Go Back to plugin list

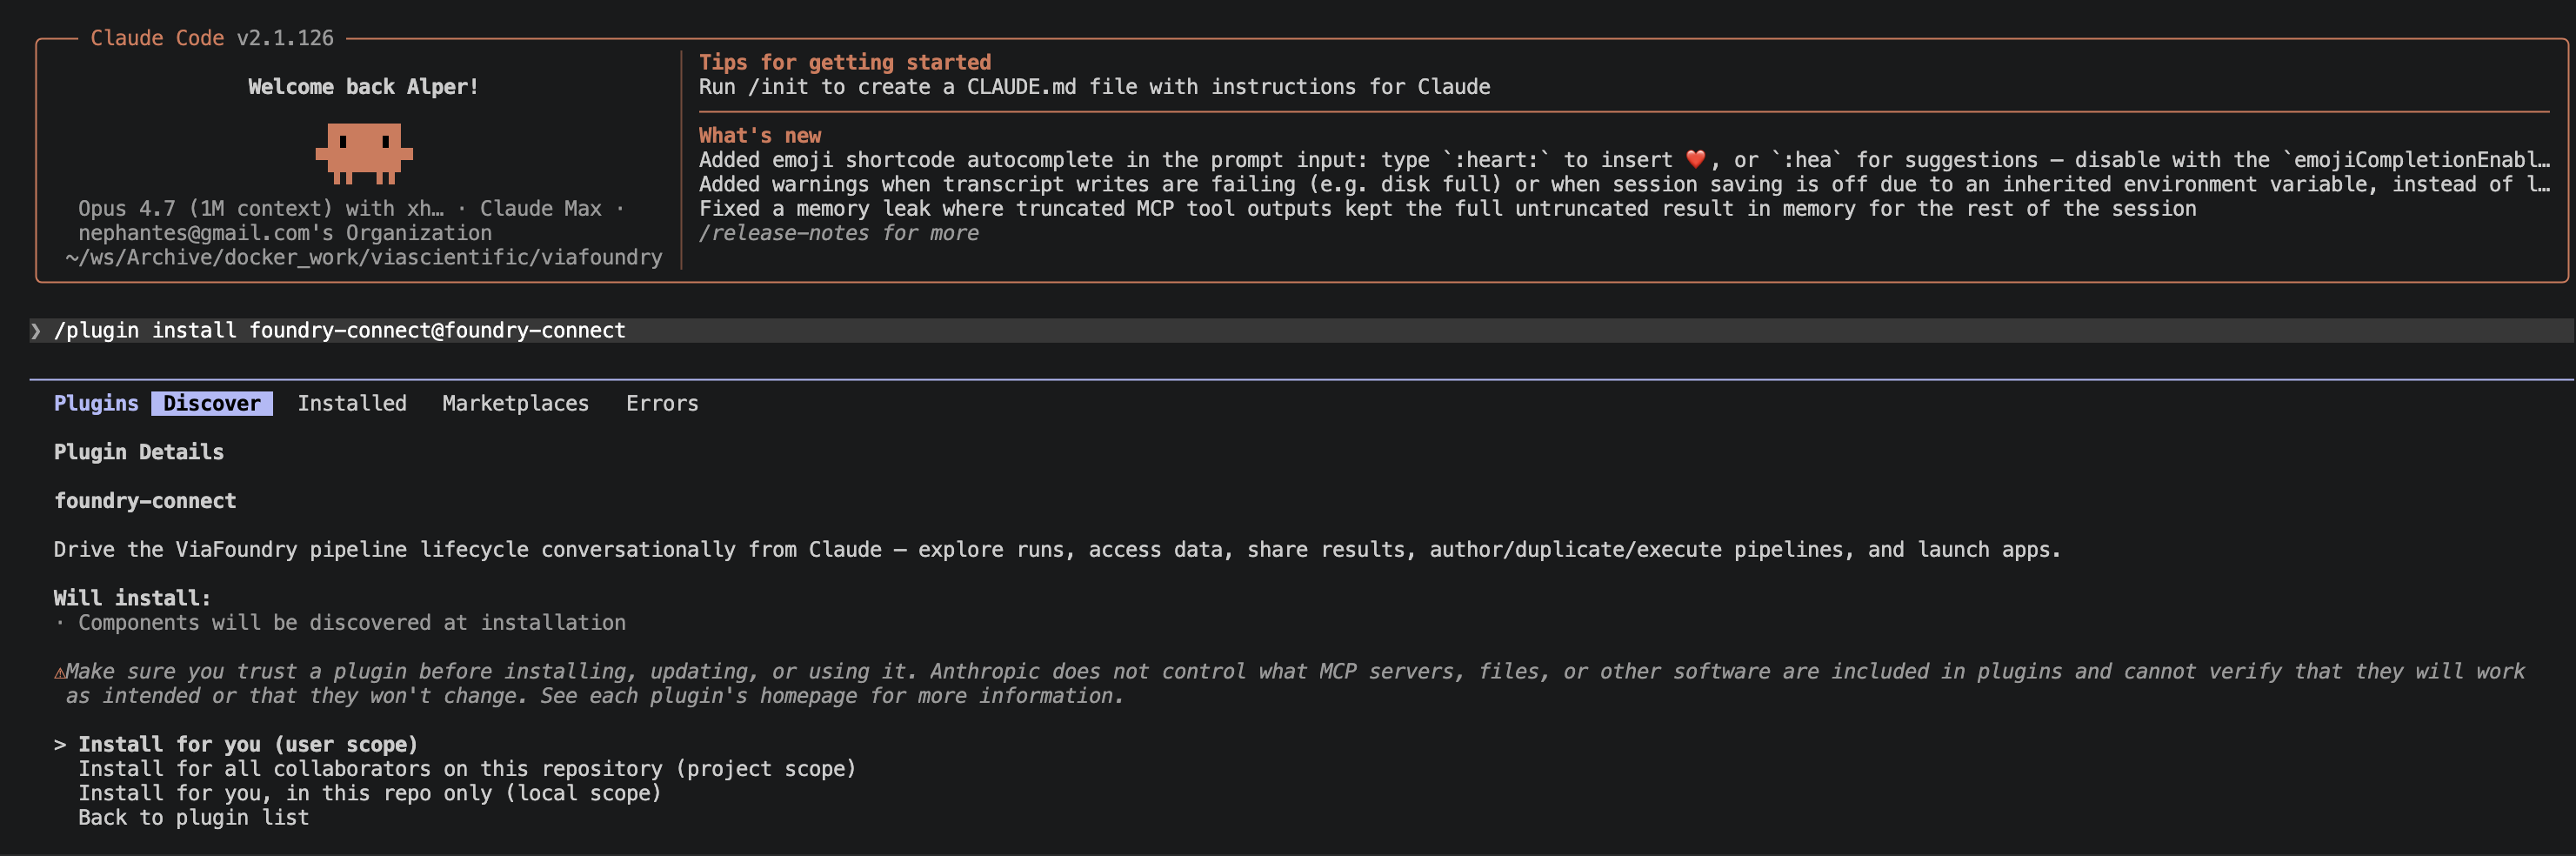tap(194, 818)
